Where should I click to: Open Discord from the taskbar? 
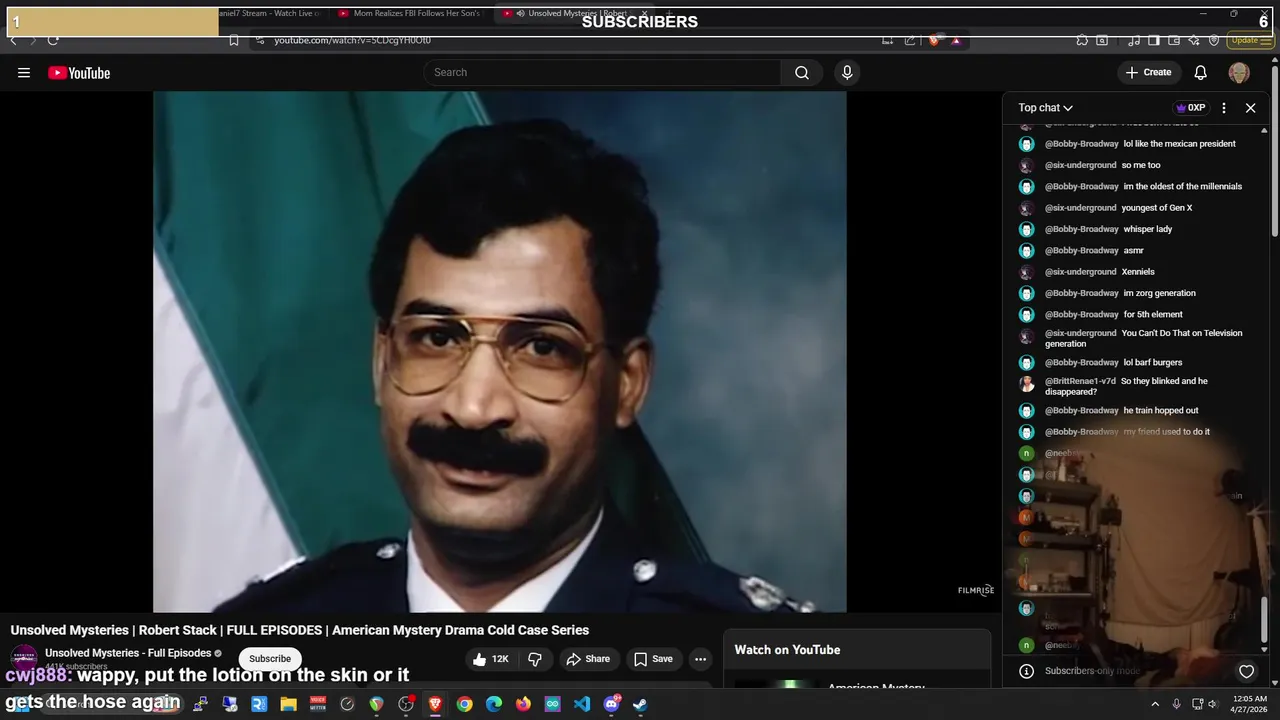(611, 704)
